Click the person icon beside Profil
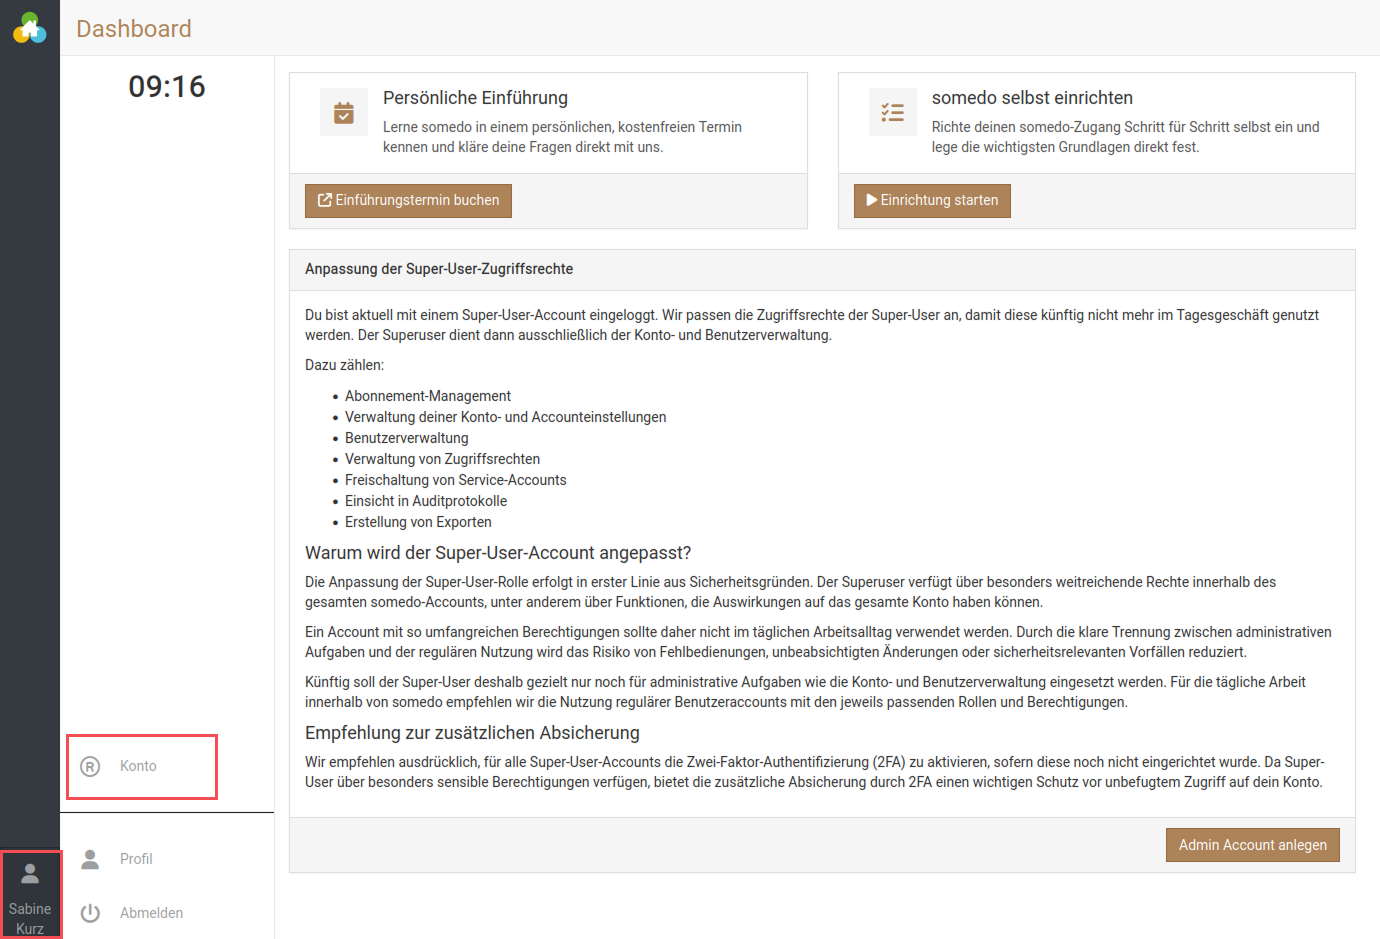This screenshot has width=1380, height=939. click(90, 859)
